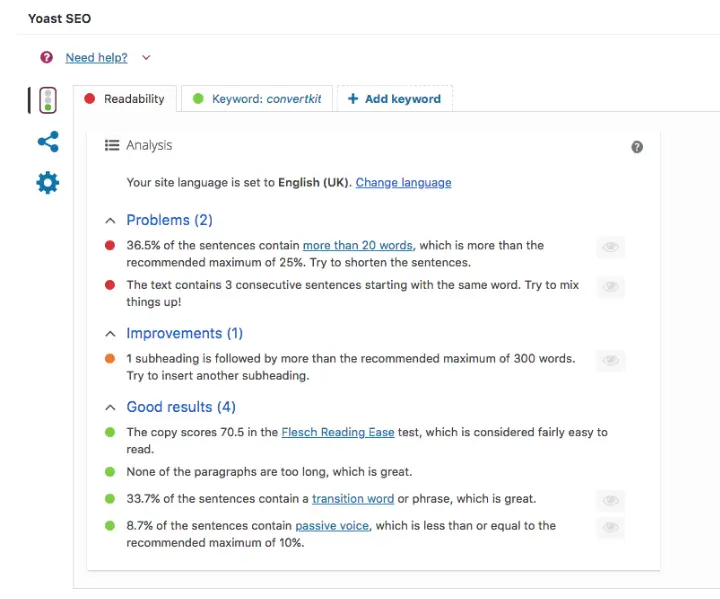Click the Change language link
The image size is (720, 599).
(403, 183)
